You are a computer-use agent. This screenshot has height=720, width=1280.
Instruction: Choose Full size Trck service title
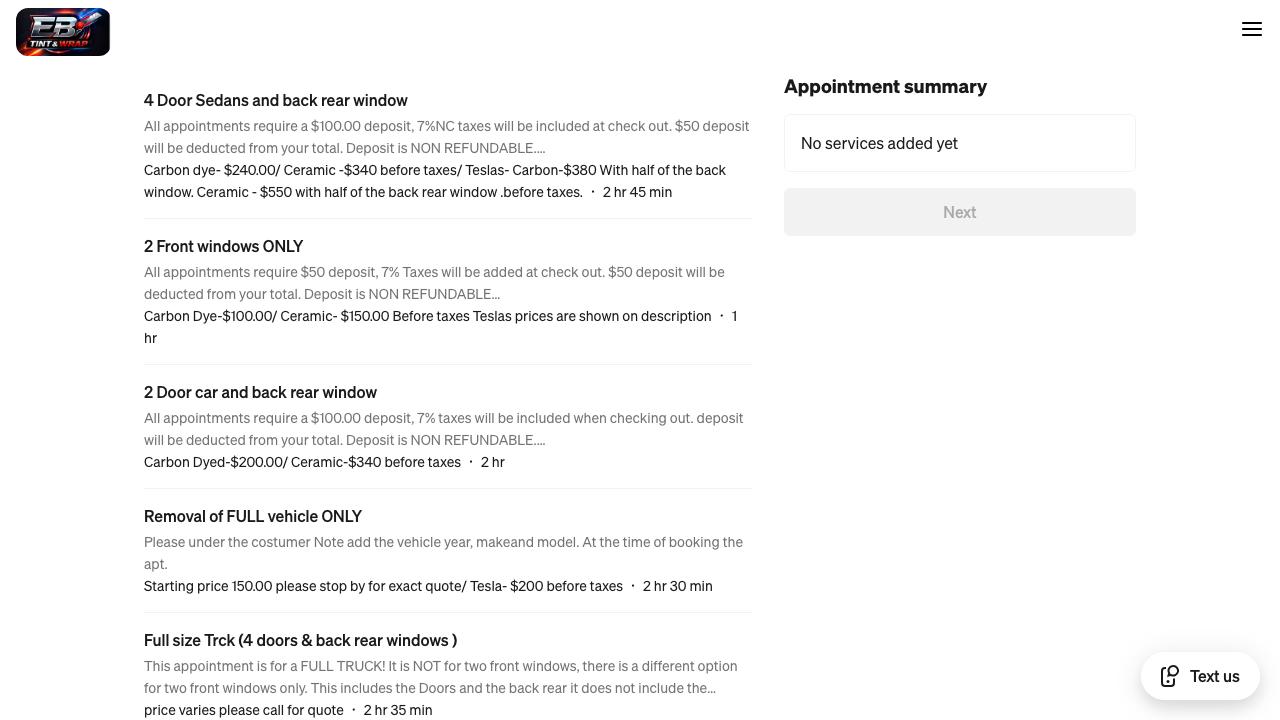pos(300,640)
